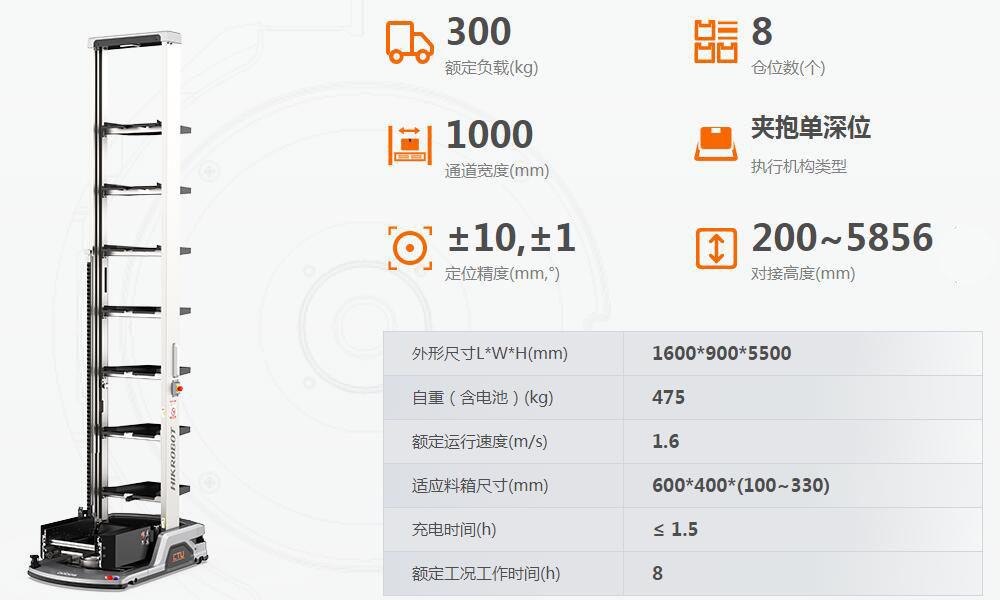The image size is (1000, 600).
Task: Select the 600*400*(100~330) tote size cell
Action: point(740,485)
